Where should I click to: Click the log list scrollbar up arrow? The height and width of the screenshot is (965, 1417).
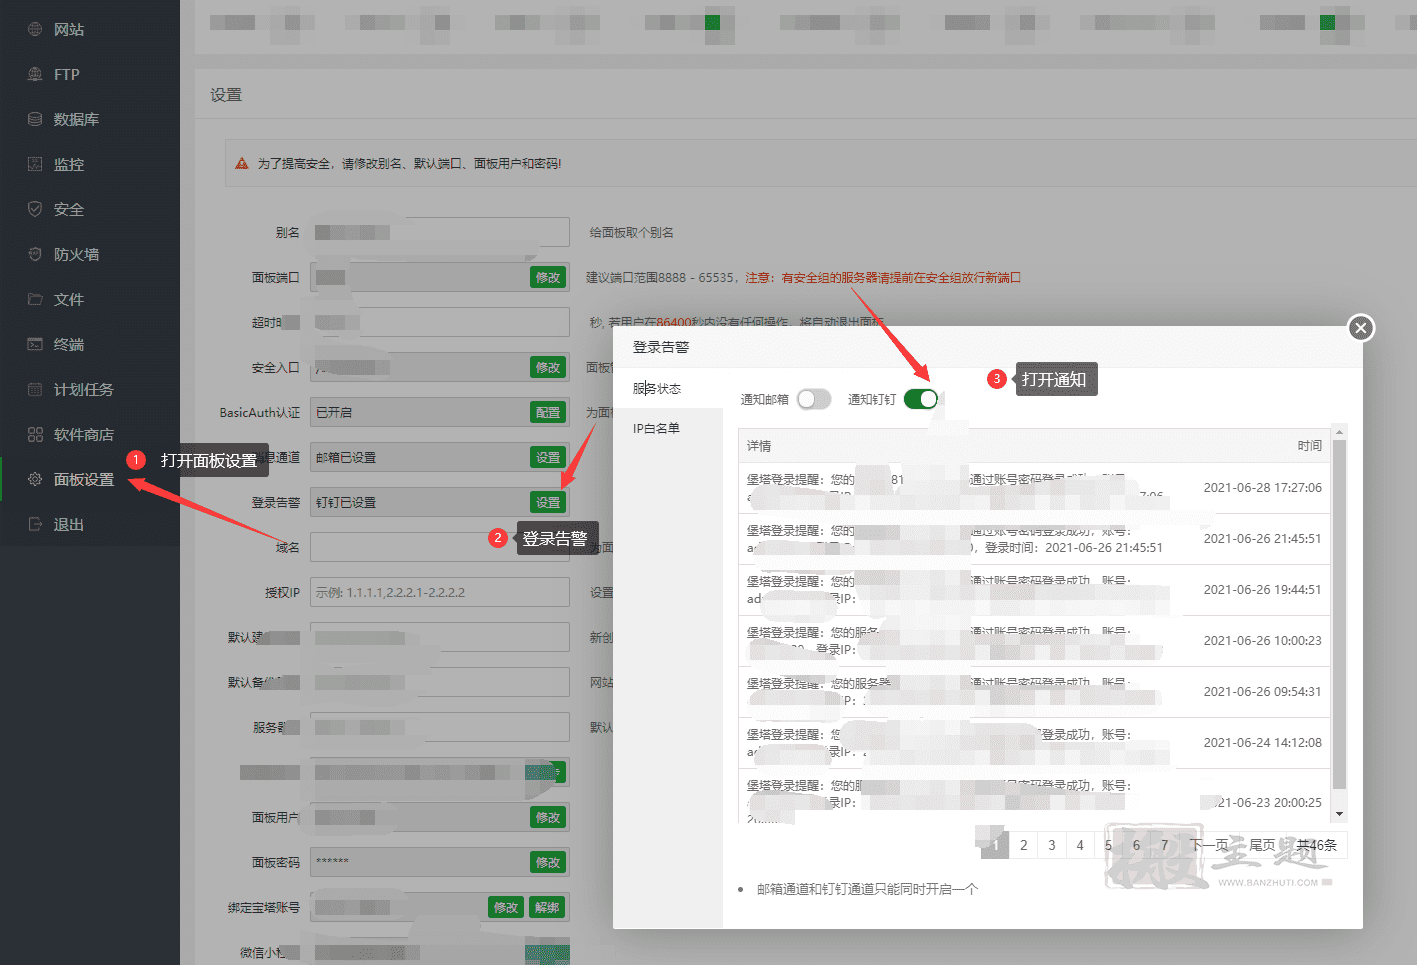[x=1340, y=431]
